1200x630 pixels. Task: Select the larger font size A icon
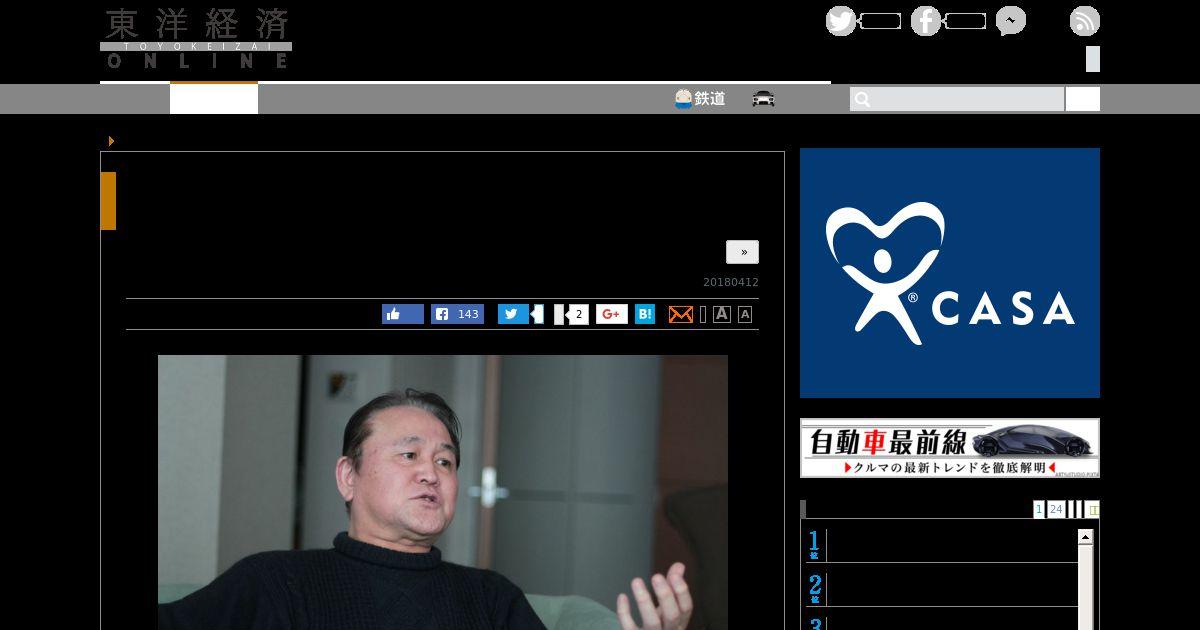[722, 314]
